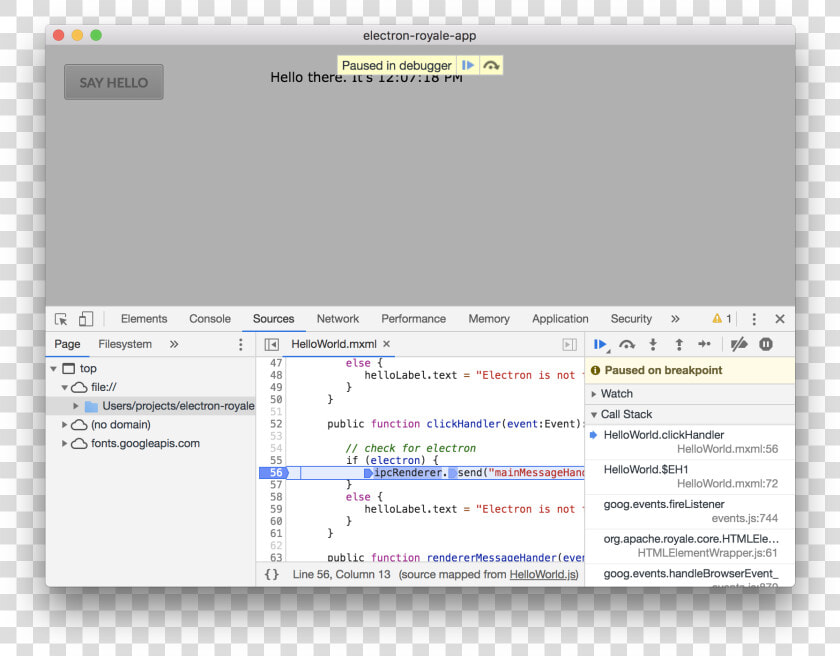Select goog.events.fireListener stack frame
Viewport: 840px width, 656px height.
(x=689, y=511)
